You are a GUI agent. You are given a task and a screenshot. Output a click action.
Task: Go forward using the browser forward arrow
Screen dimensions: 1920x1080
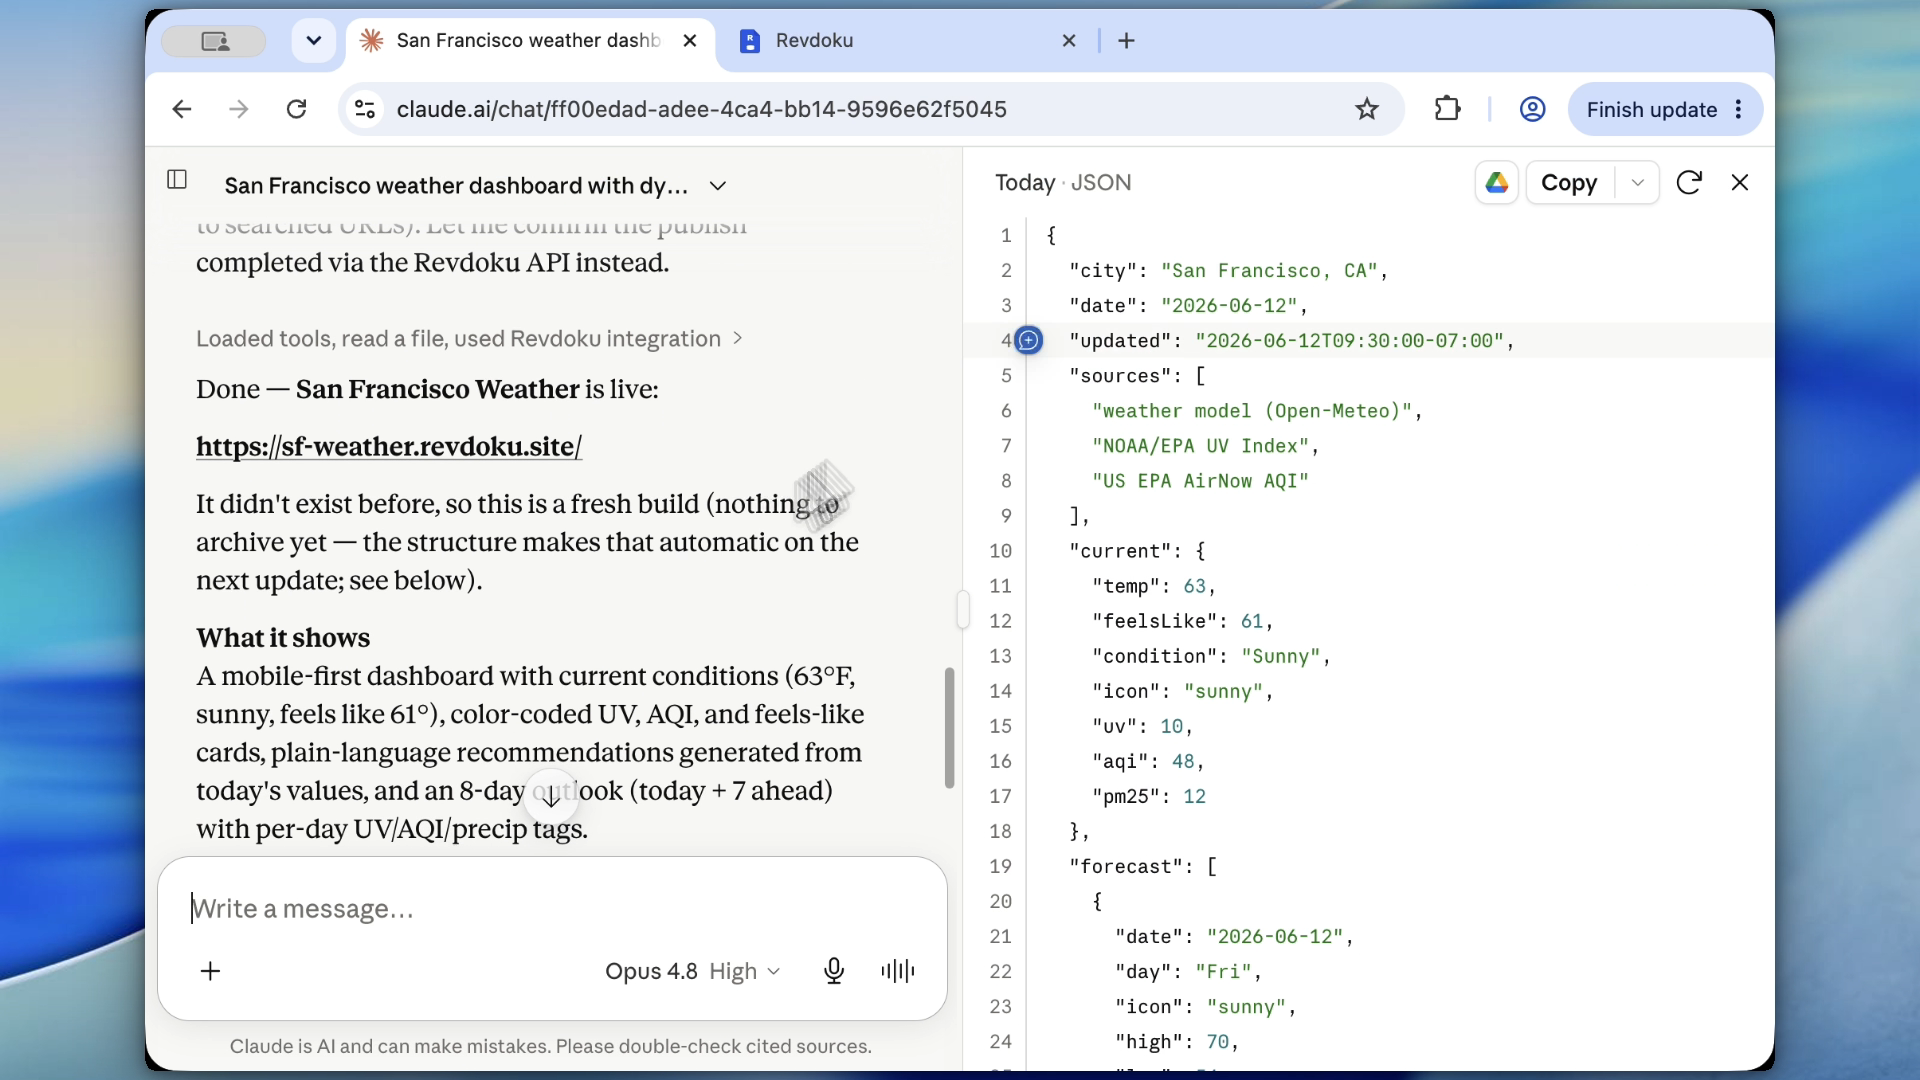tap(238, 109)
